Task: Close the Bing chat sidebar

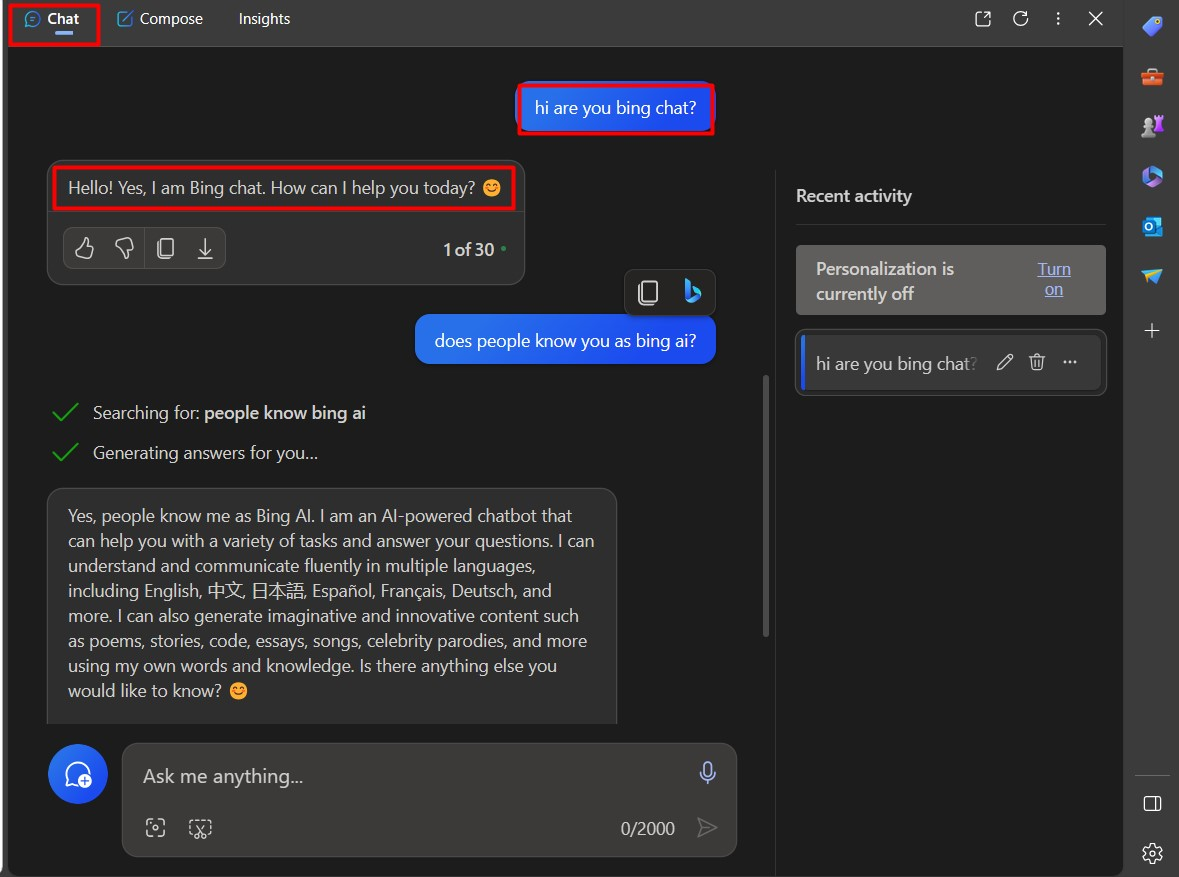Action: tap(1096, 19)
